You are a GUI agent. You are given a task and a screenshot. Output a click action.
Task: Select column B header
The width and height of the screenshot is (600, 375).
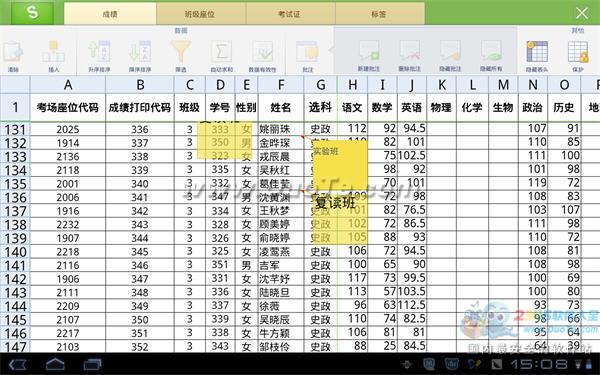140,85
